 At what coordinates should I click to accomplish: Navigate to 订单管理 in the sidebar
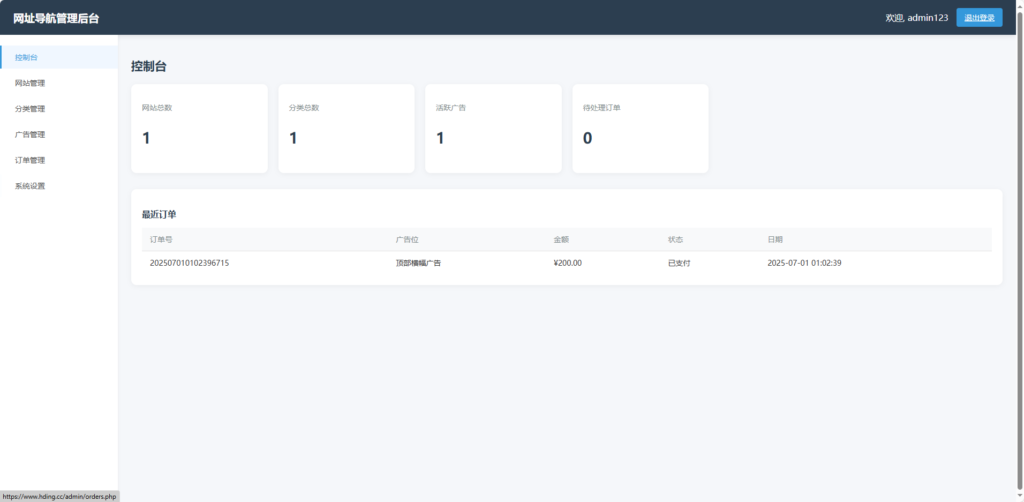[30, 160]
